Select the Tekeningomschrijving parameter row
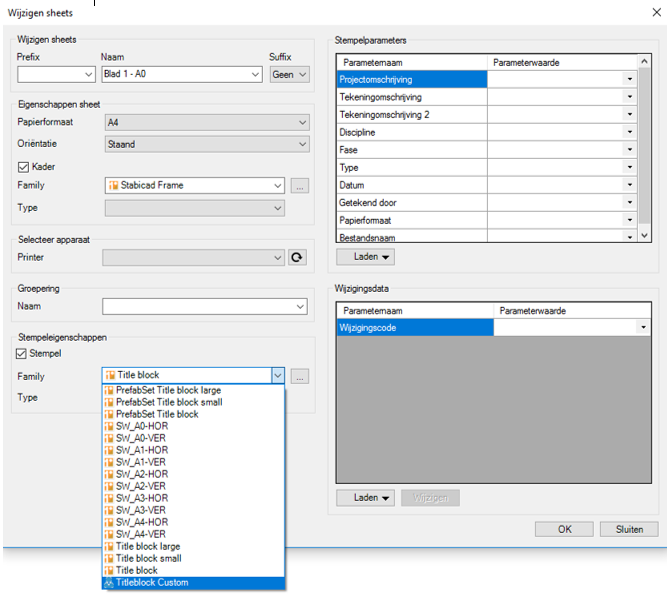Screen dimensions: 670x598 pyautogui.click(x=412, y=97)
